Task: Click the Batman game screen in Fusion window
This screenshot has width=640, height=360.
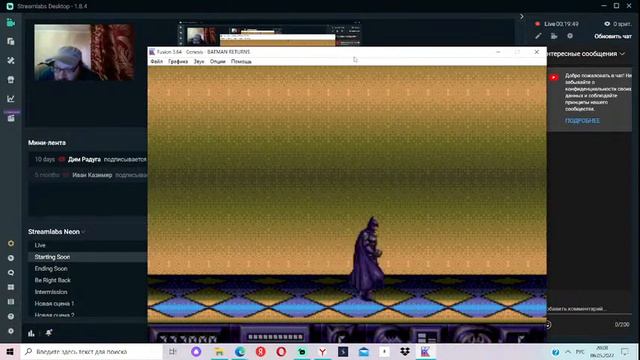Action: [x=347, y=204]
